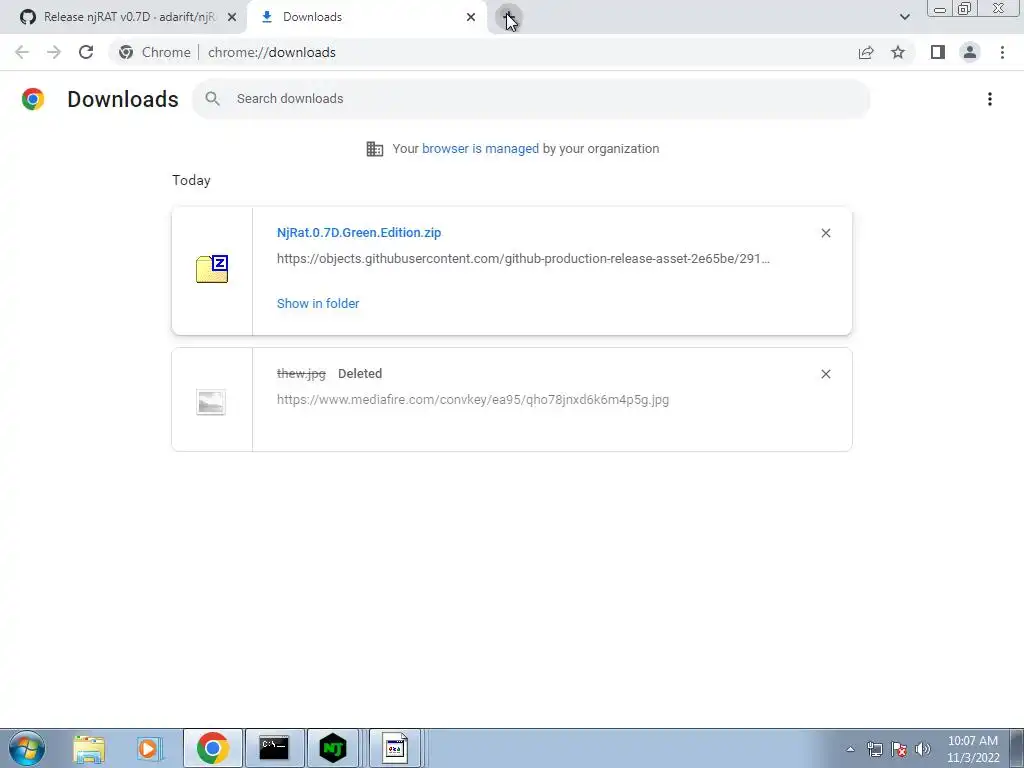
Task: Bookmark this tab with the star icon
Action: (898, 52)
